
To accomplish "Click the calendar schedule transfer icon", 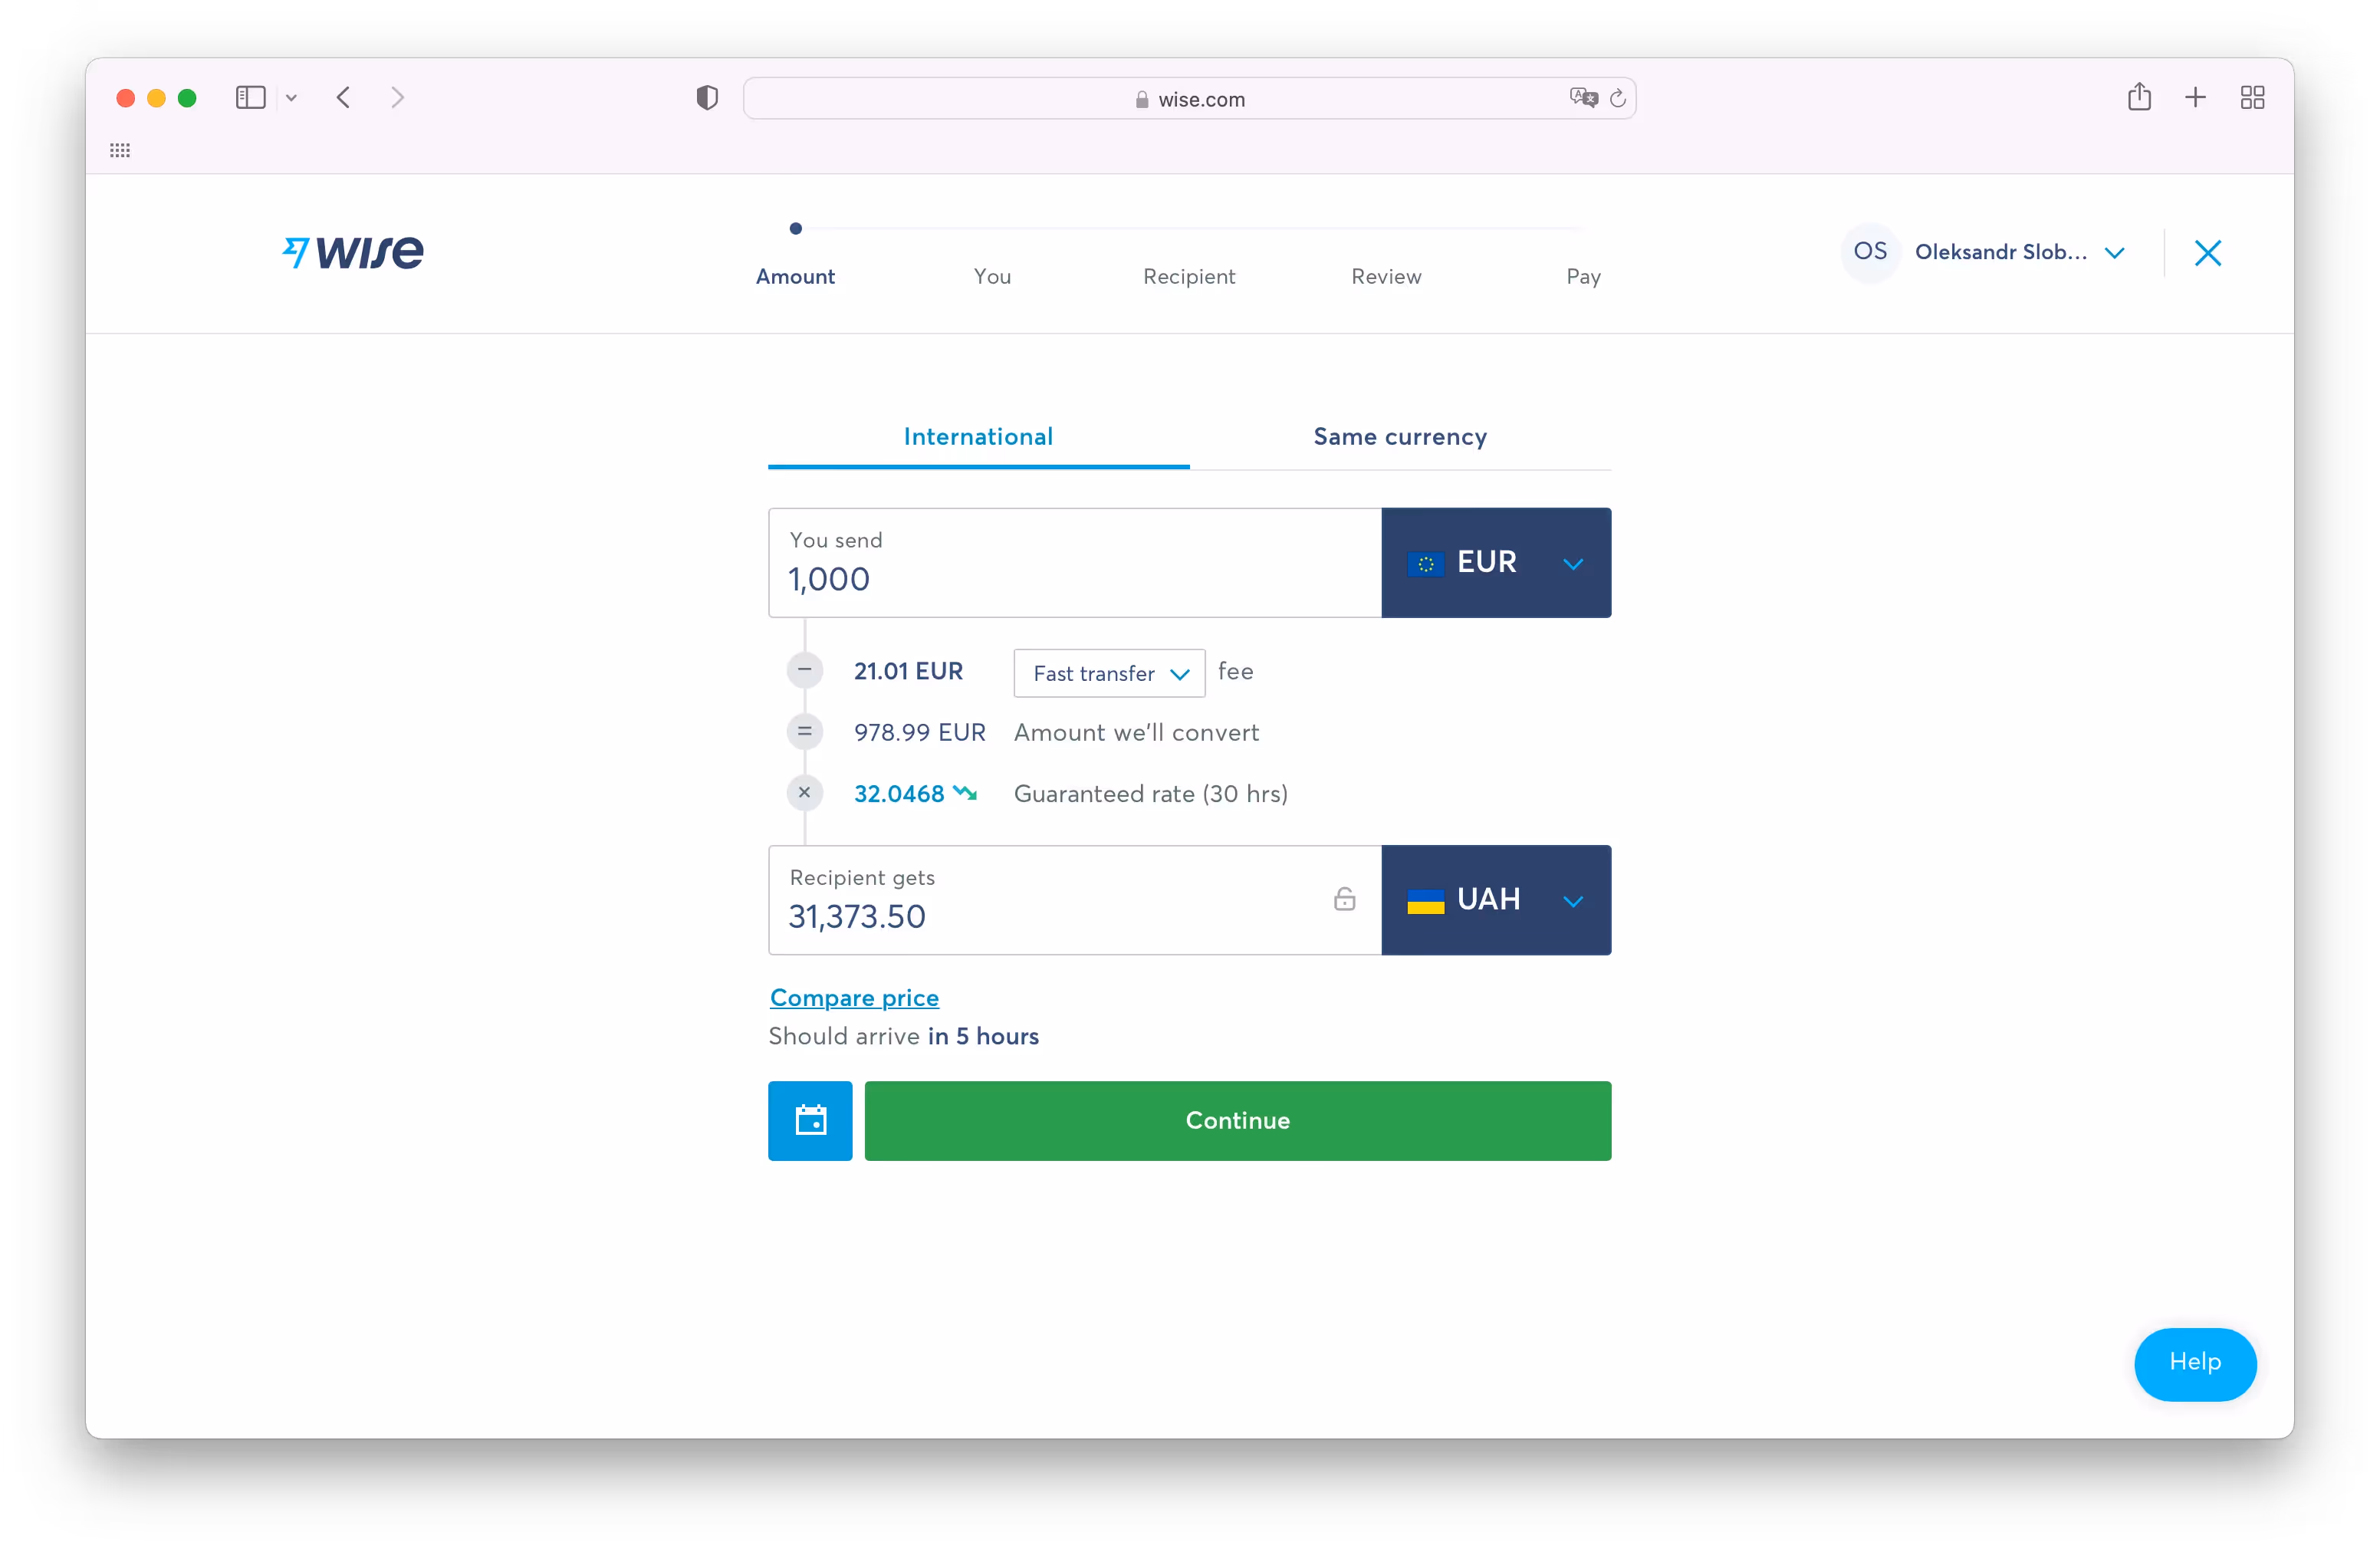I will pyautogui.click(x=810, y=1120).
